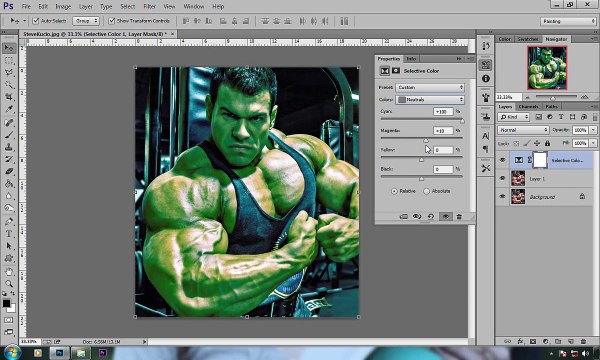This screenshot has width=600, height=360.
Task: Open the Image menu
Action: point(63,7)
